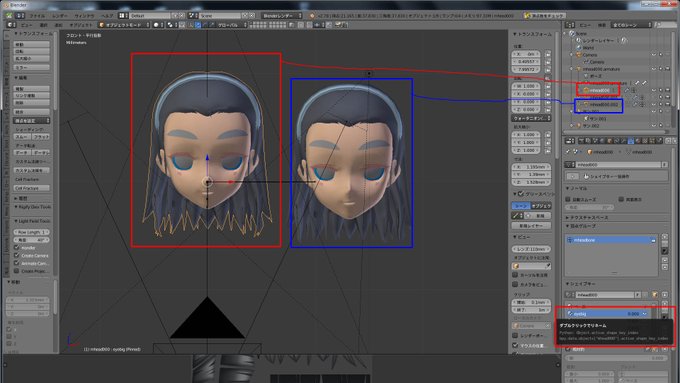
Task: Select mheadbone in vertex group list
Action: [611, 240]
